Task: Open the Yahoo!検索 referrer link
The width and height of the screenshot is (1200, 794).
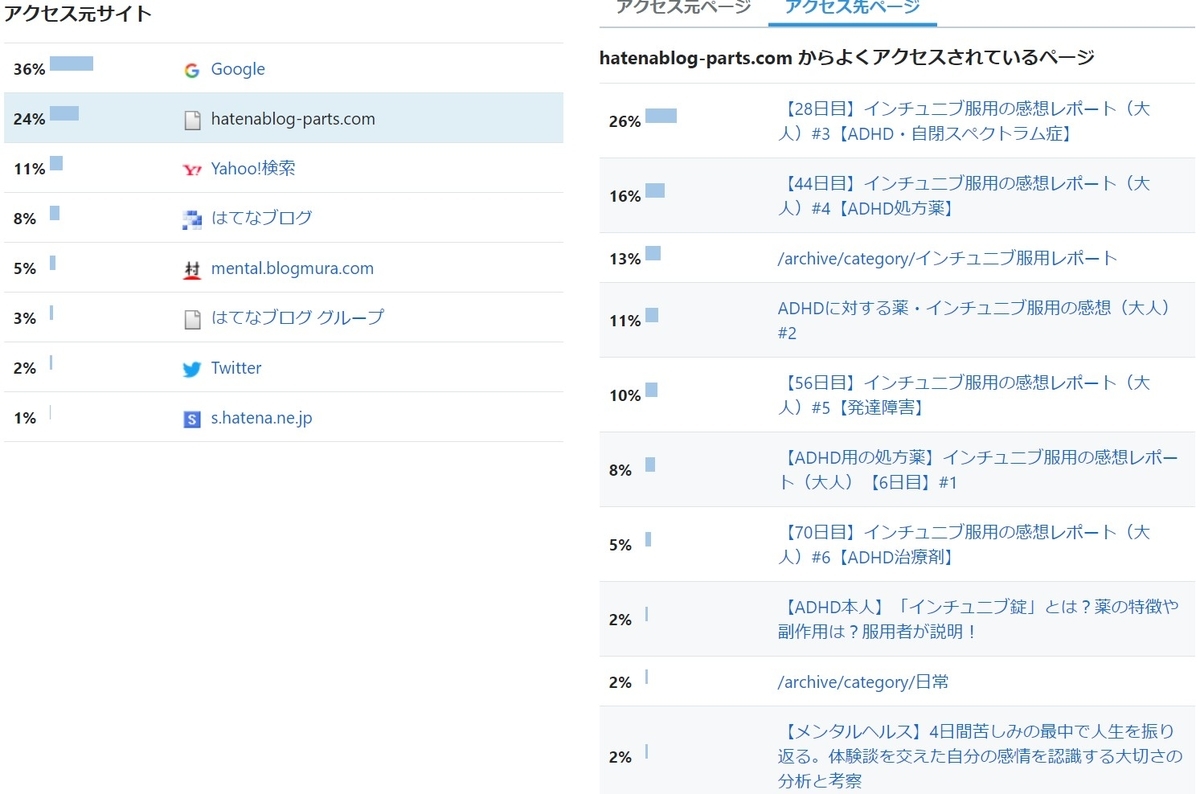Action: (x=253, y=168)
